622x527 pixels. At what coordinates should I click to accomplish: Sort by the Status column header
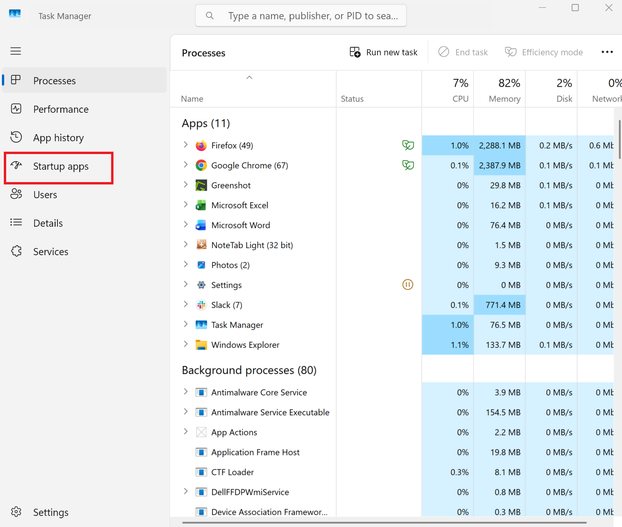[x=379, y=90]
